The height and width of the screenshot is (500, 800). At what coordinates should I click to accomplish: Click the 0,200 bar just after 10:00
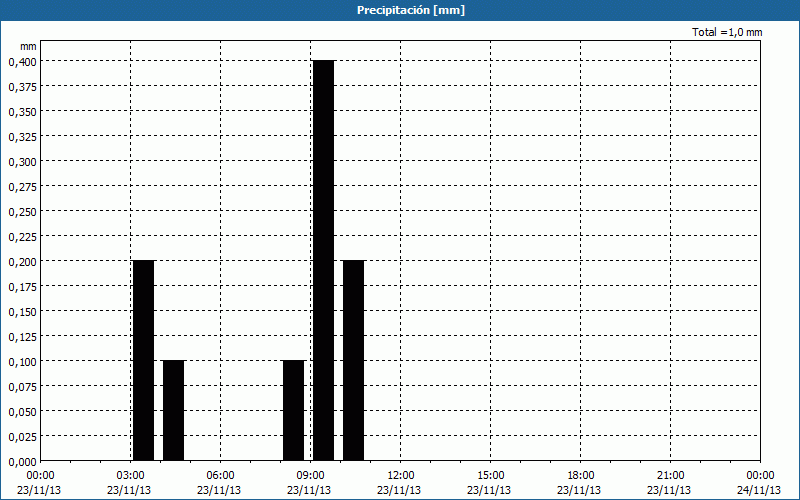[354, 360]
